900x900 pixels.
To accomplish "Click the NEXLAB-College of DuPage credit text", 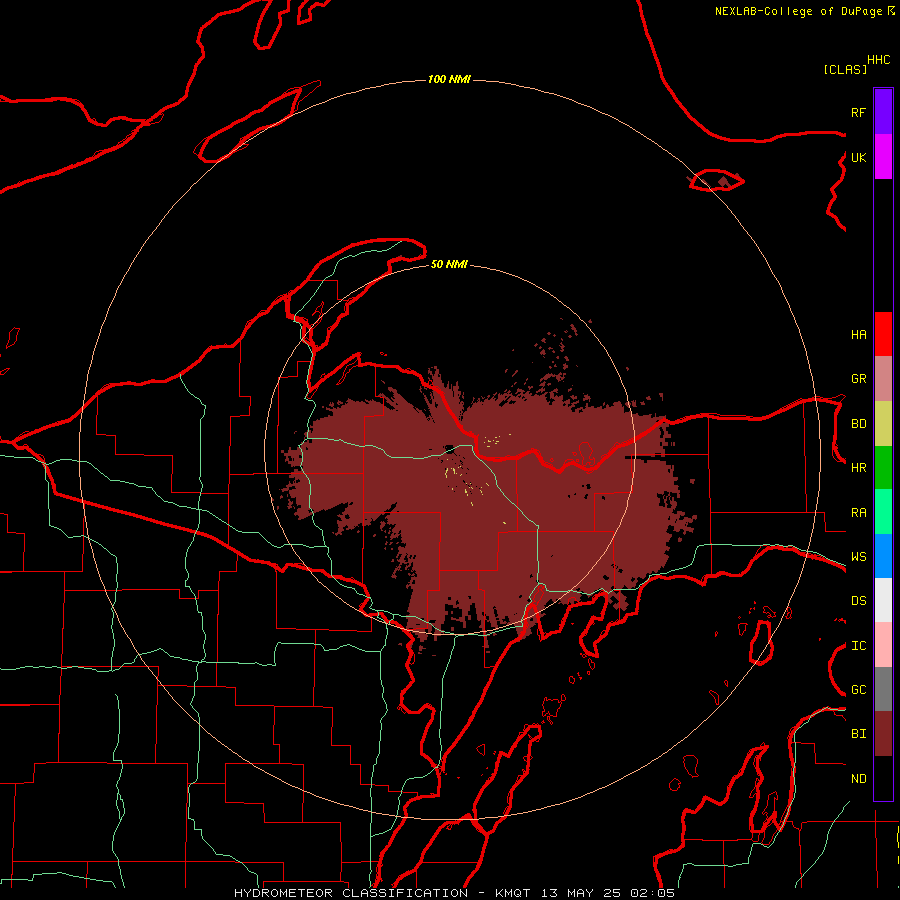I will click(x=798, y=11).
